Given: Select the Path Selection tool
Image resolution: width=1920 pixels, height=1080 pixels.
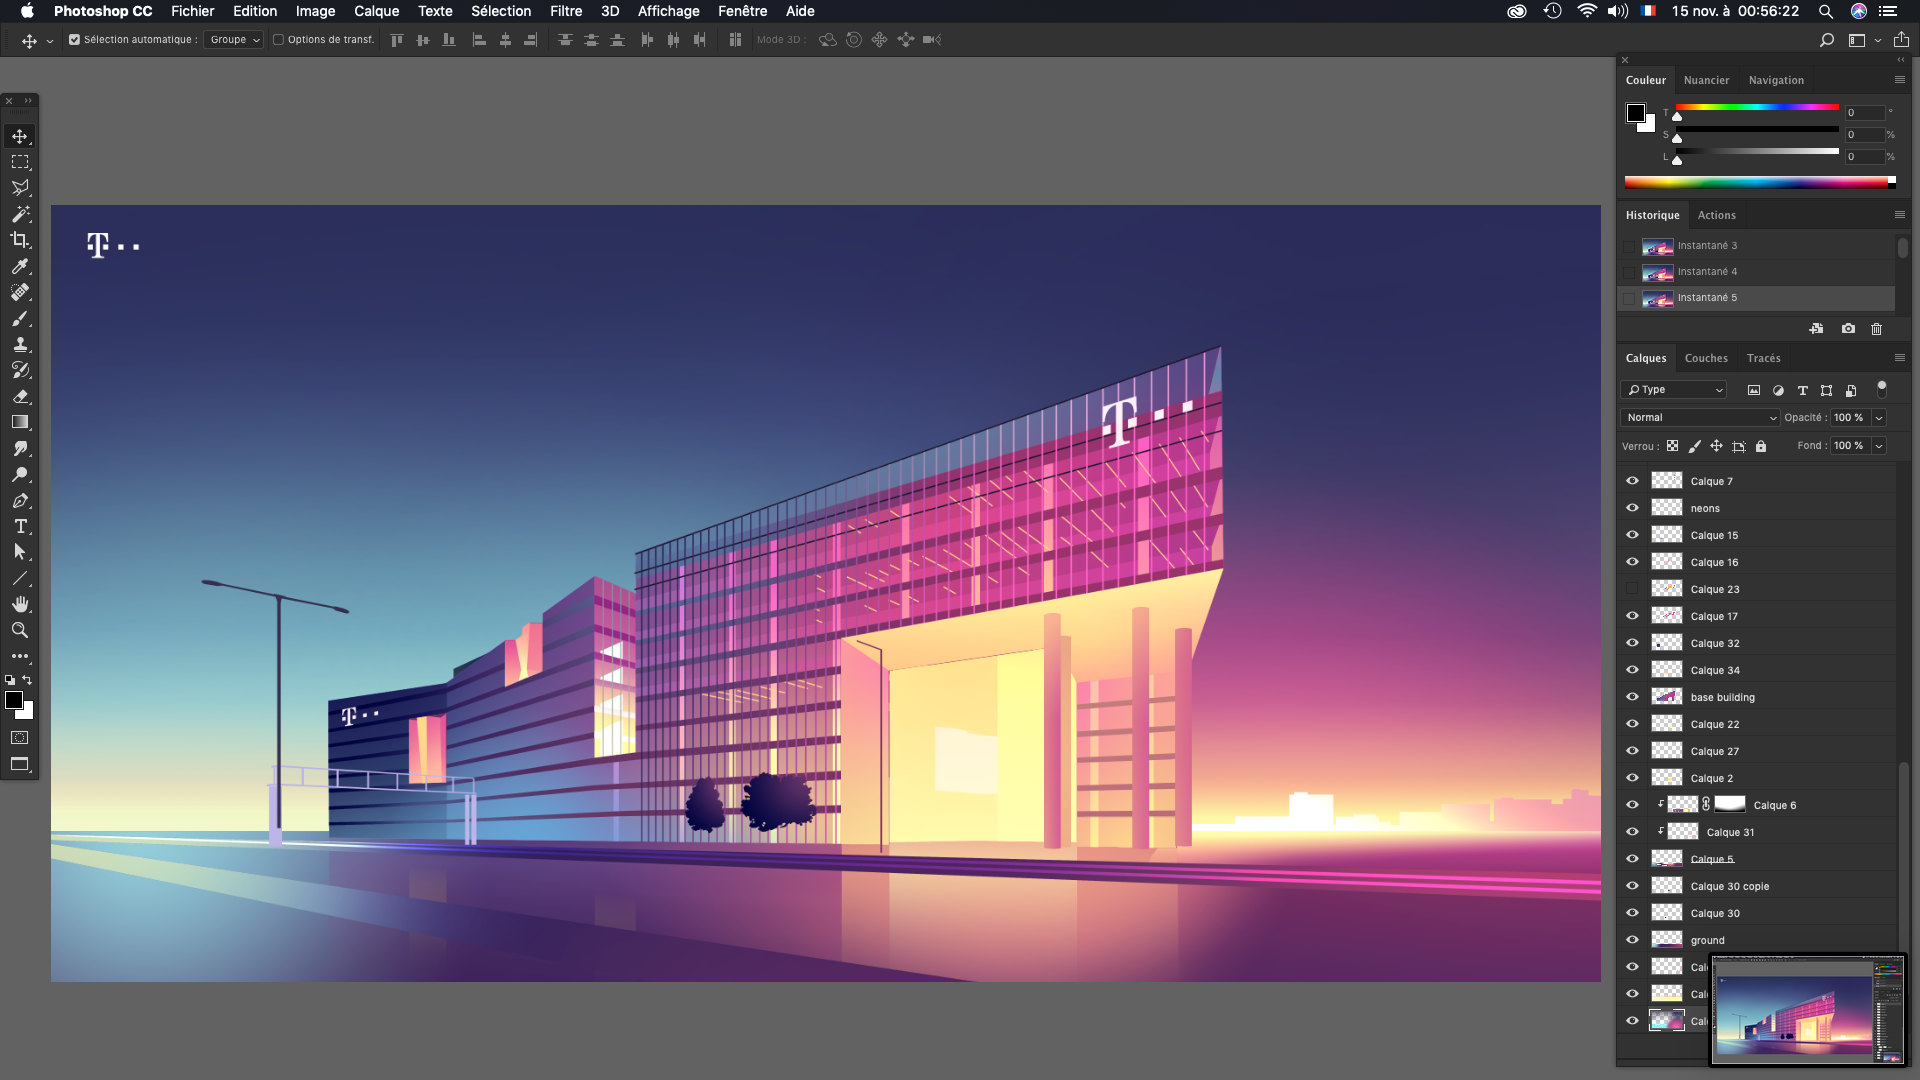Looking at the screenshot, I should [x=20, y=552].
